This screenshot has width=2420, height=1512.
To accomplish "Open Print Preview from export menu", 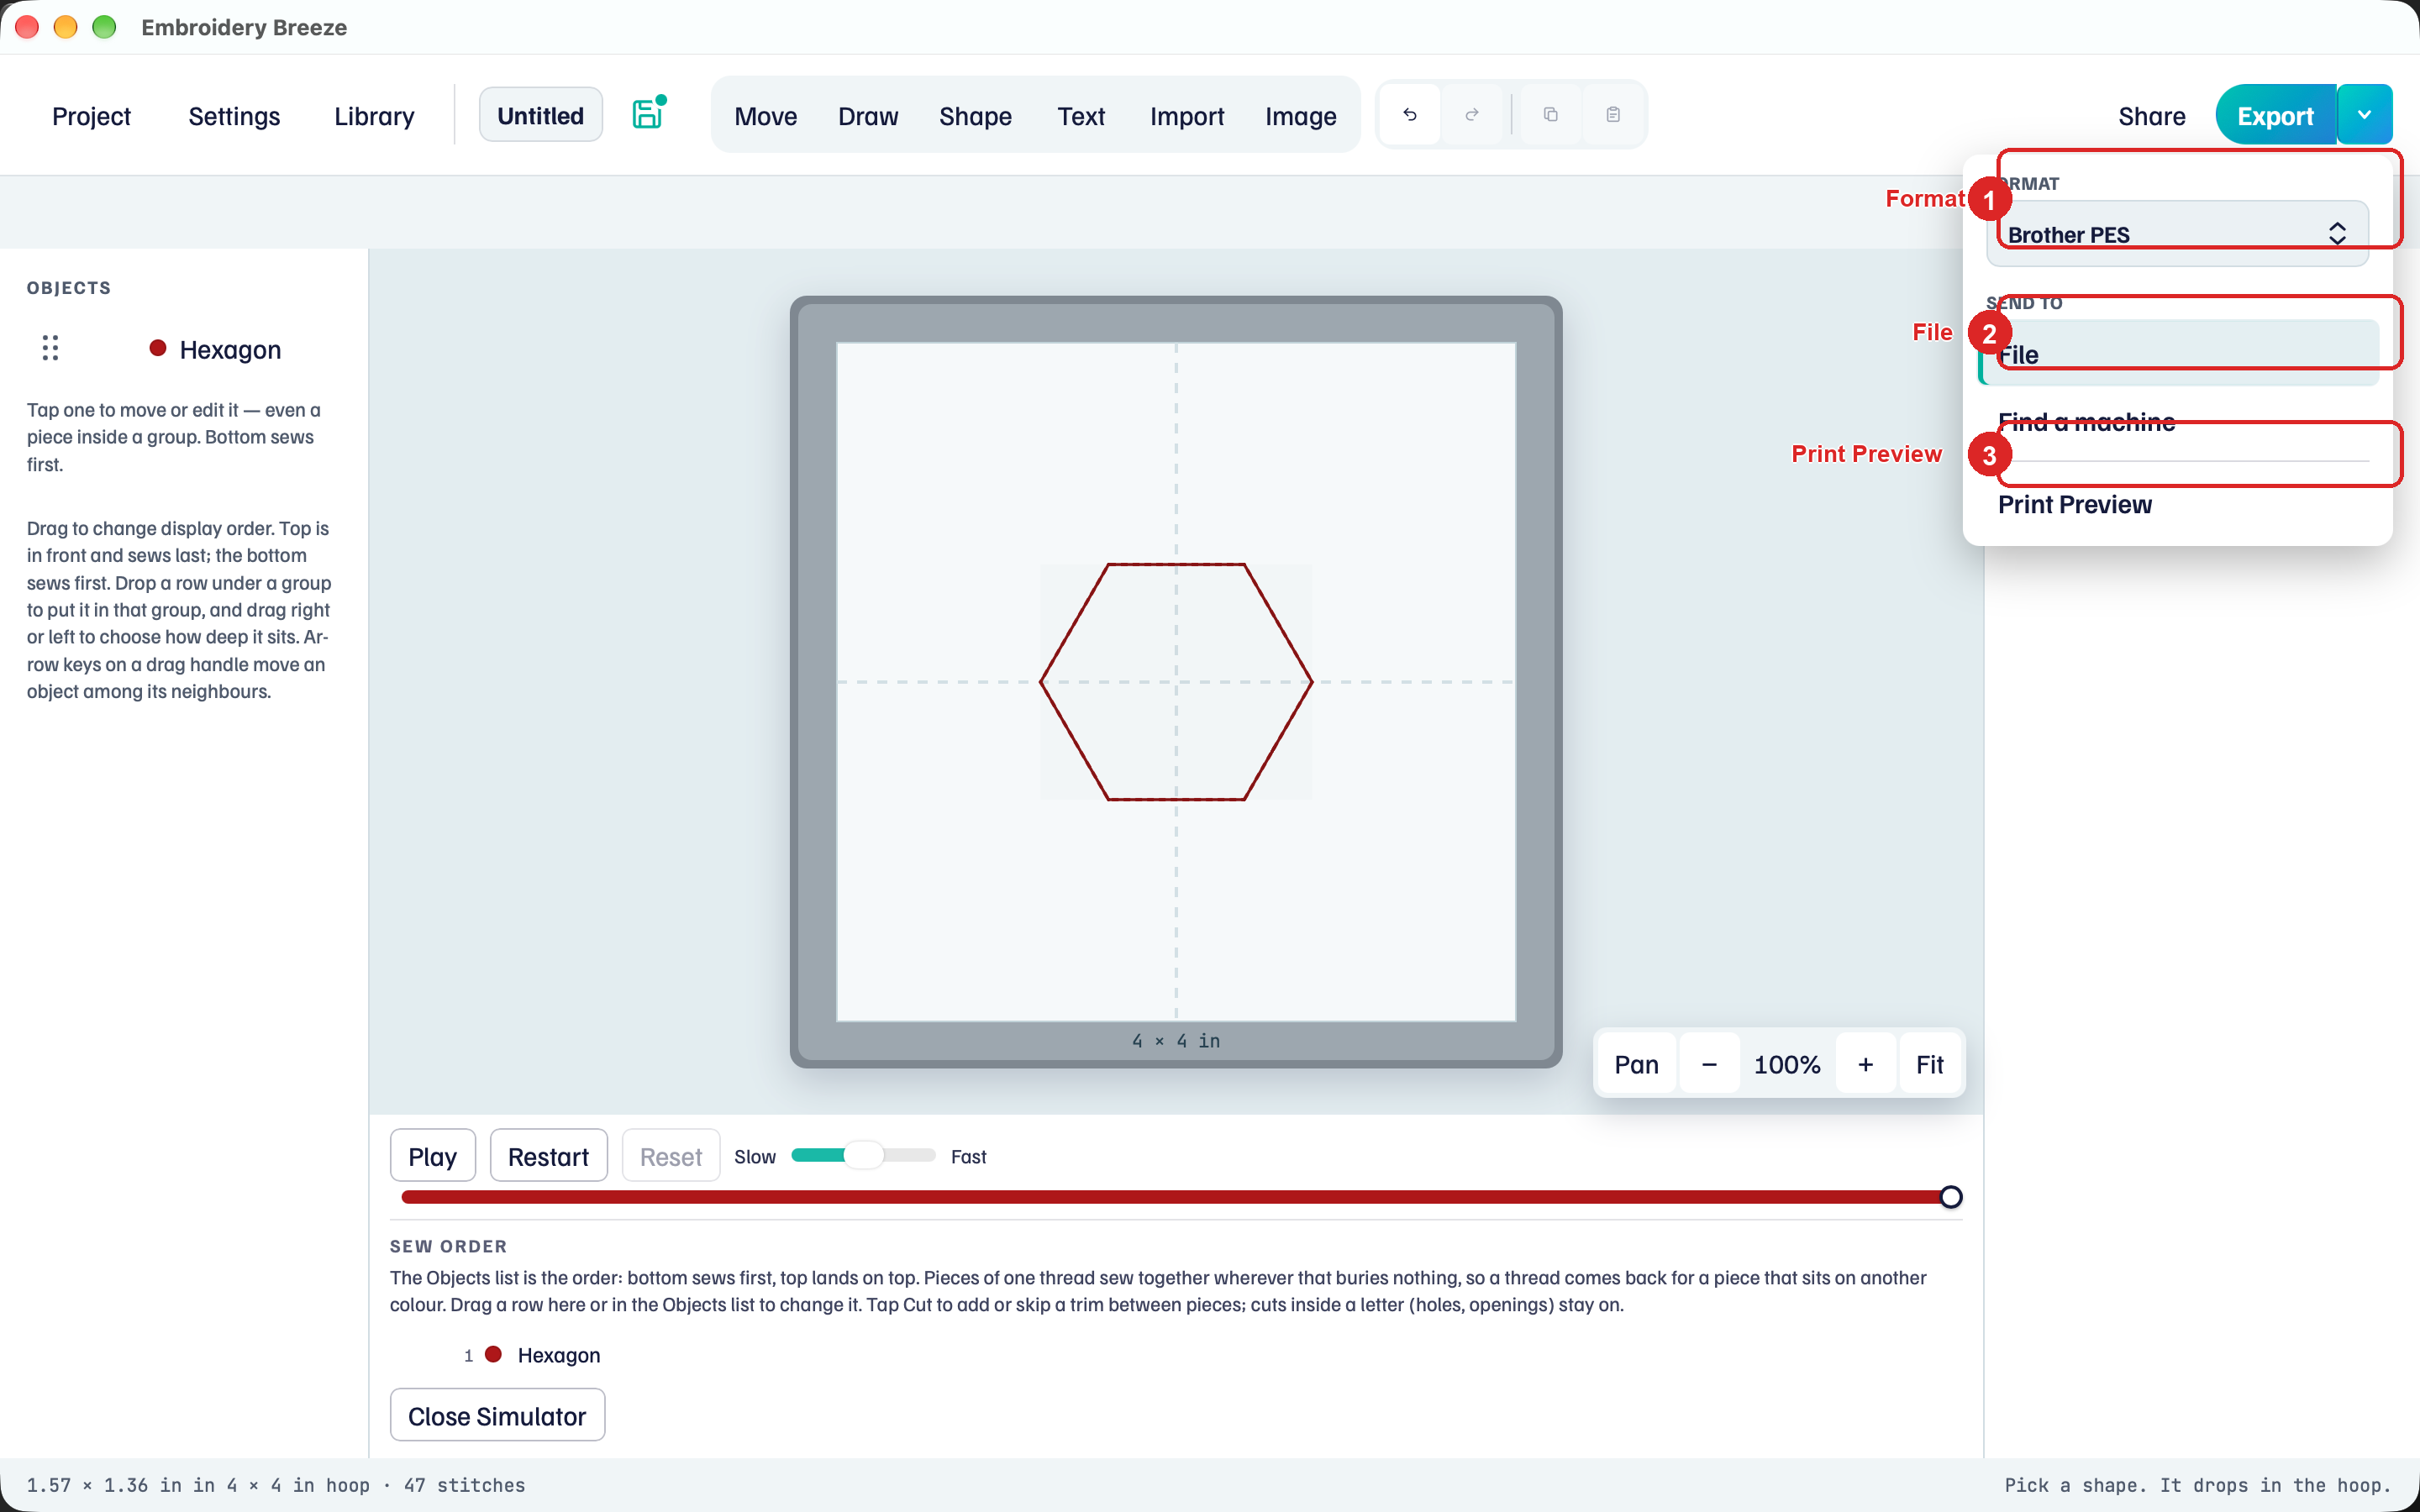I will coord(2178,504).
